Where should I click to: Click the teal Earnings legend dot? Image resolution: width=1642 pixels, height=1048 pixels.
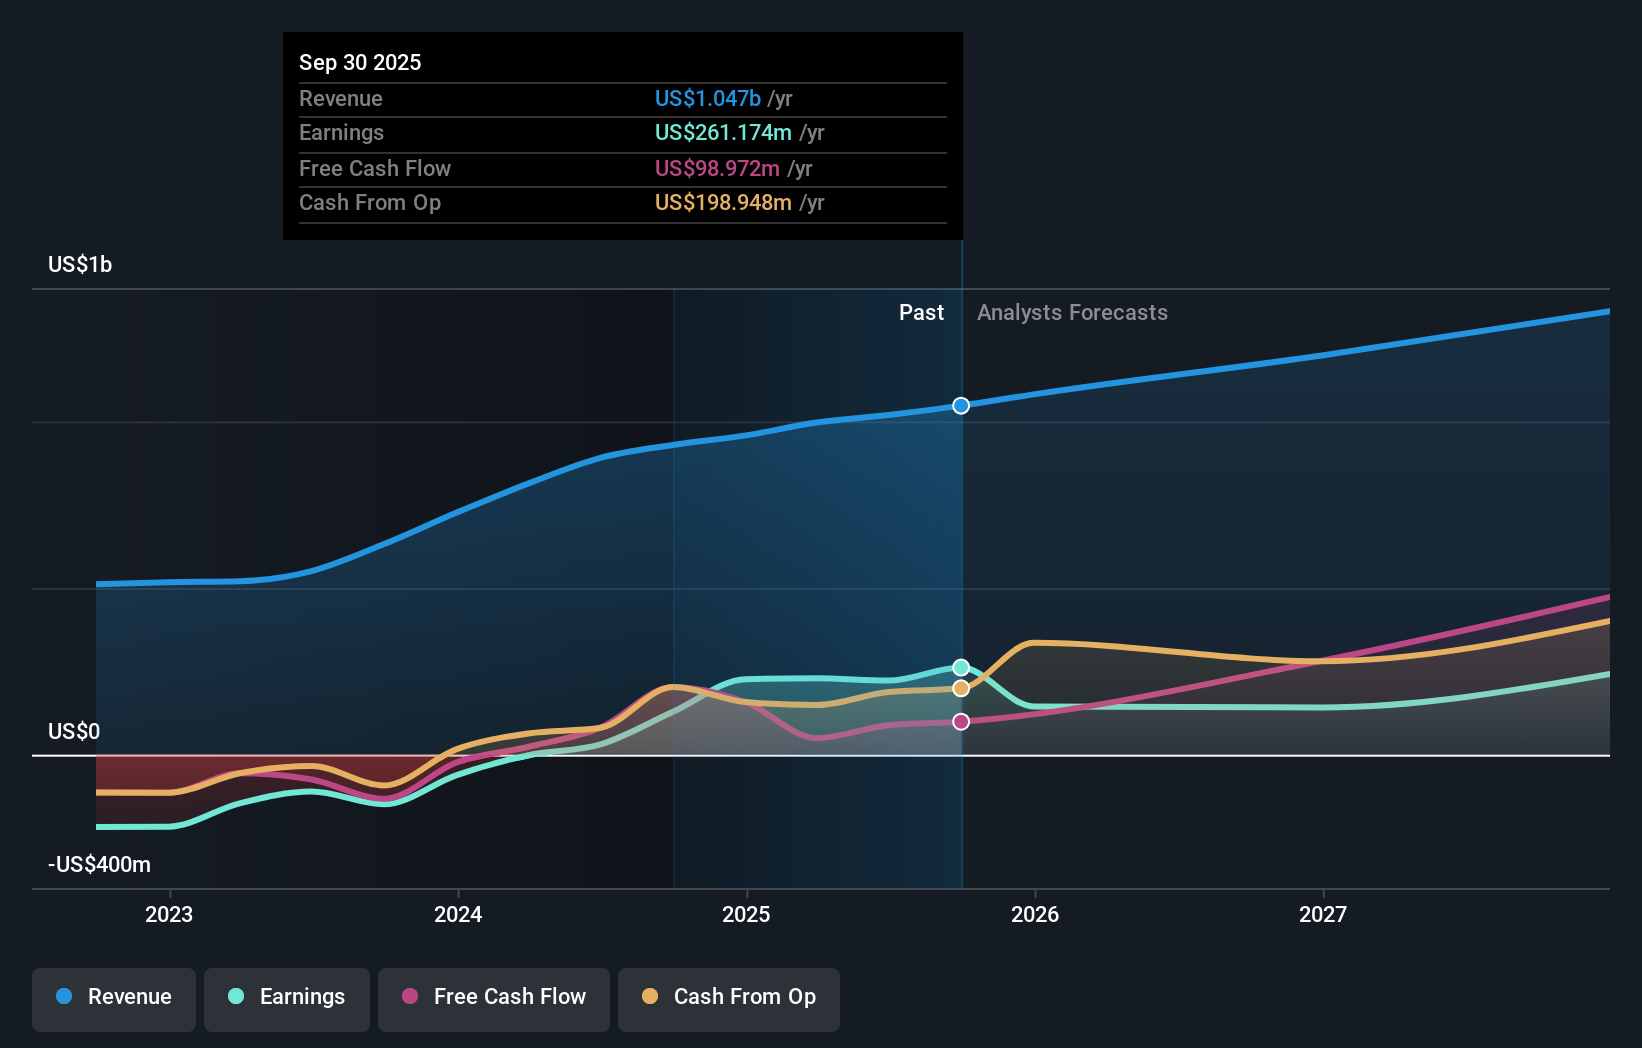pos(234,997)
